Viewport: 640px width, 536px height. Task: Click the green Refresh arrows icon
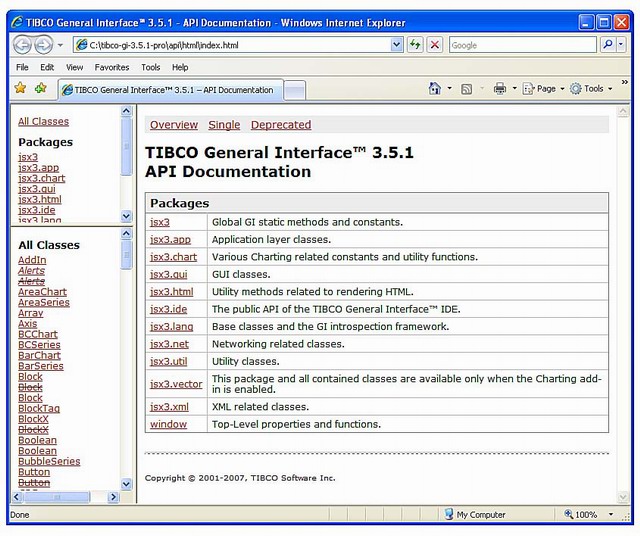[x=416, y=44]
